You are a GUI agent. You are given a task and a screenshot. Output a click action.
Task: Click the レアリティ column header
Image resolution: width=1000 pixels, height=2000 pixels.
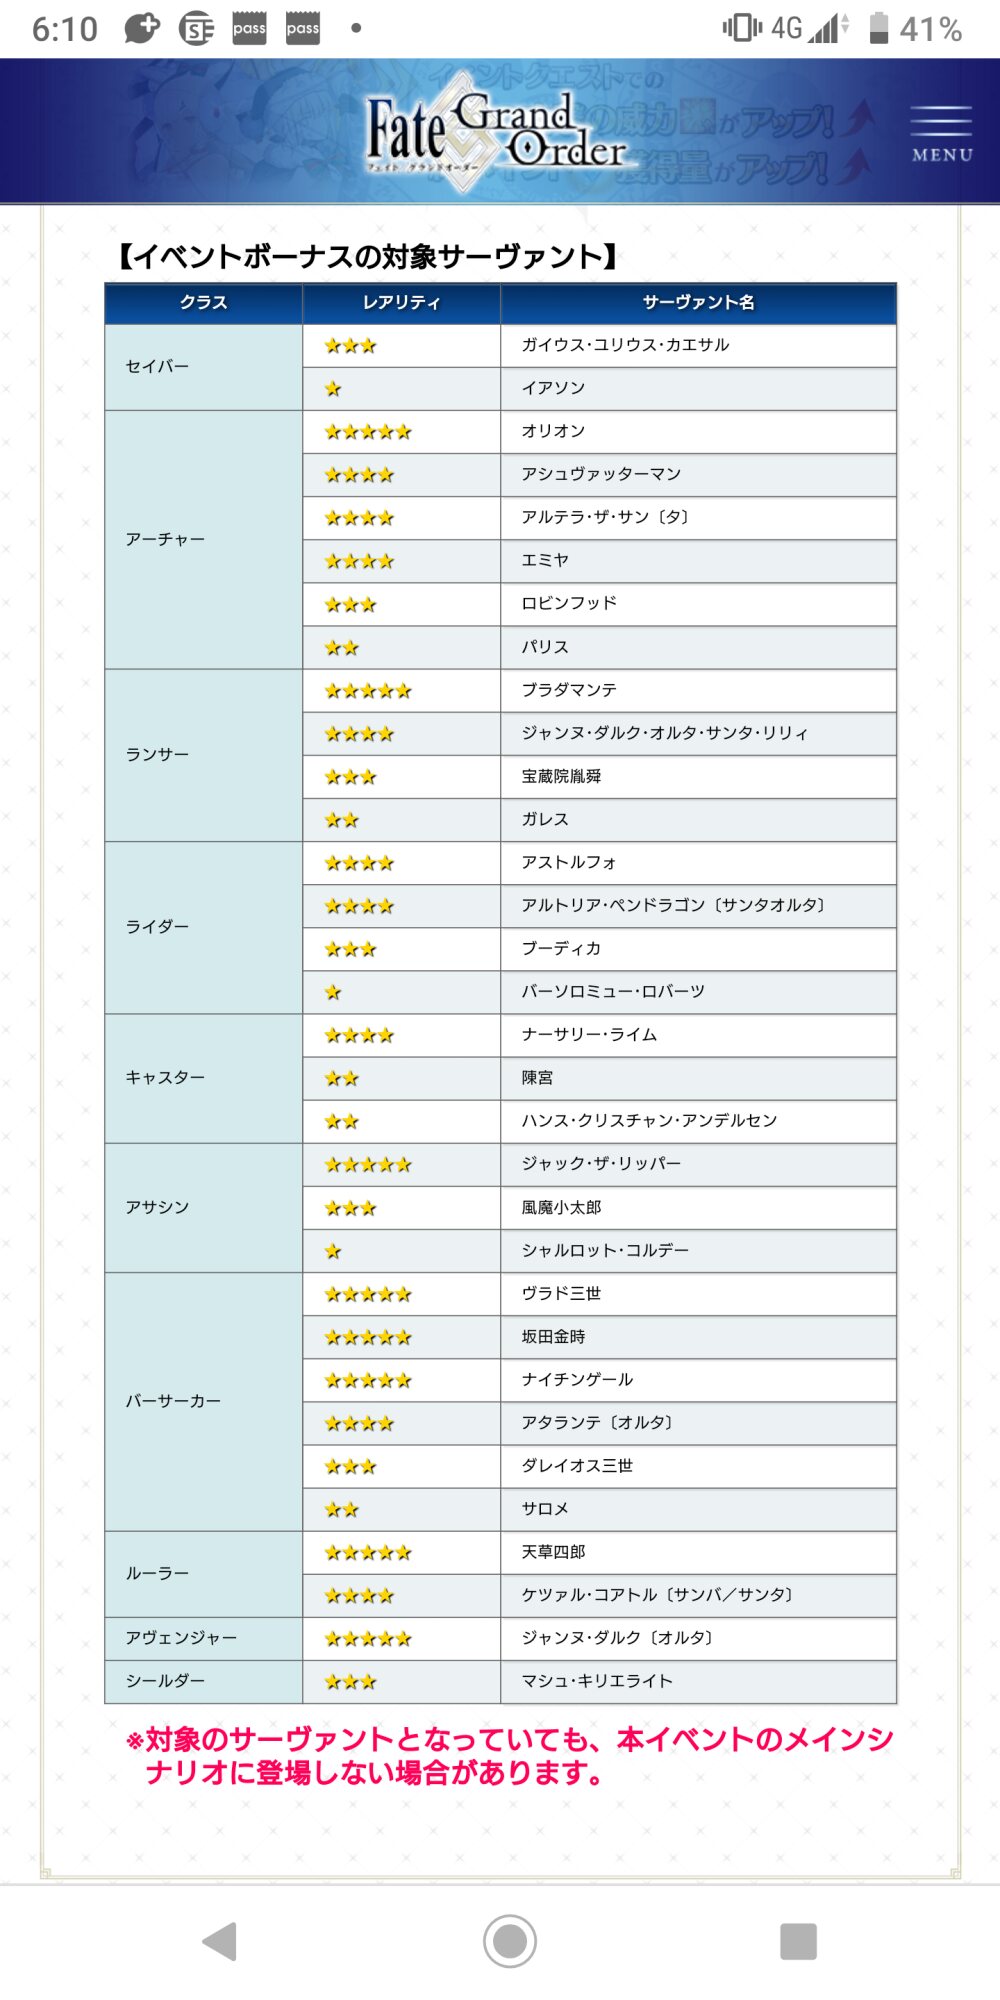click(x=401, y=303)
